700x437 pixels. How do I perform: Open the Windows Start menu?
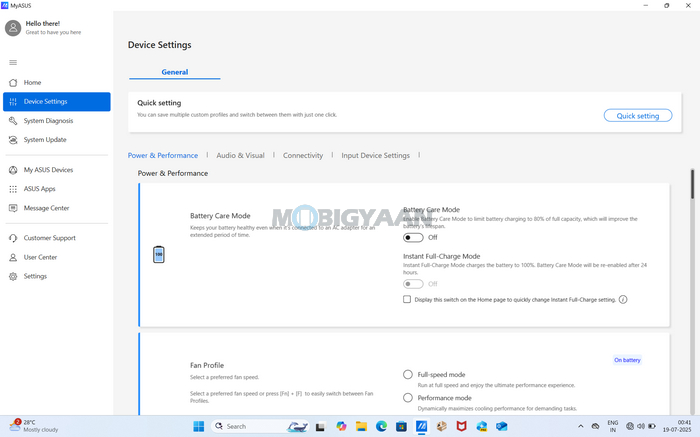coord(199,426)
